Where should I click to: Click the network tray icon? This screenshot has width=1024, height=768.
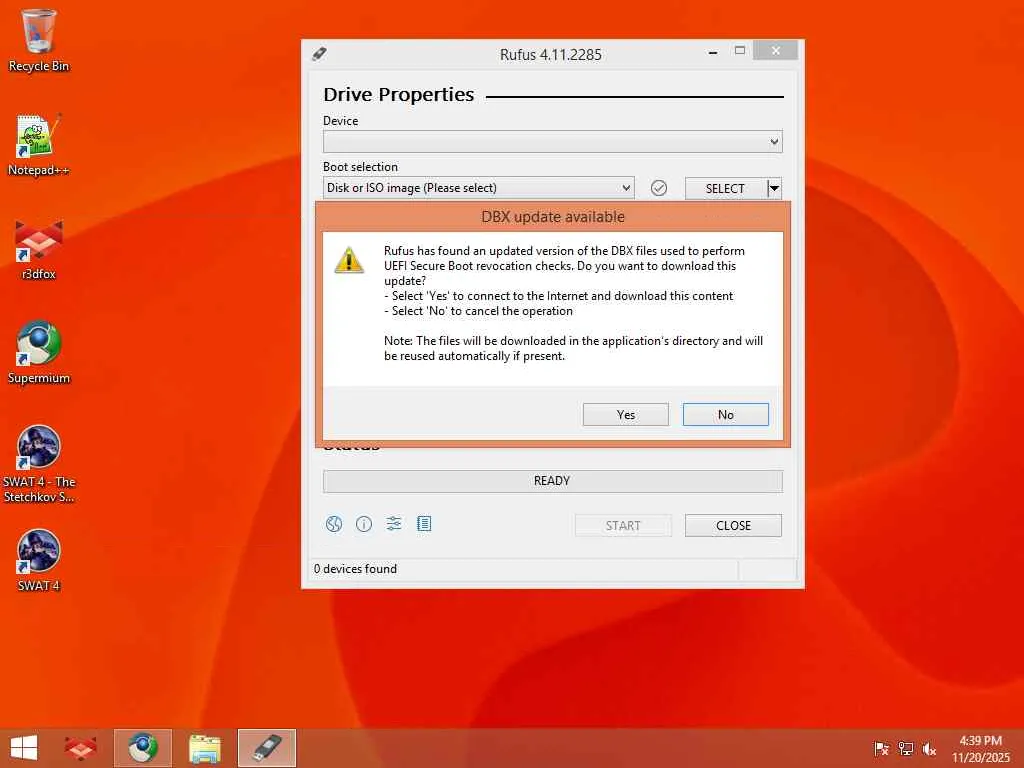click(905, 749)
